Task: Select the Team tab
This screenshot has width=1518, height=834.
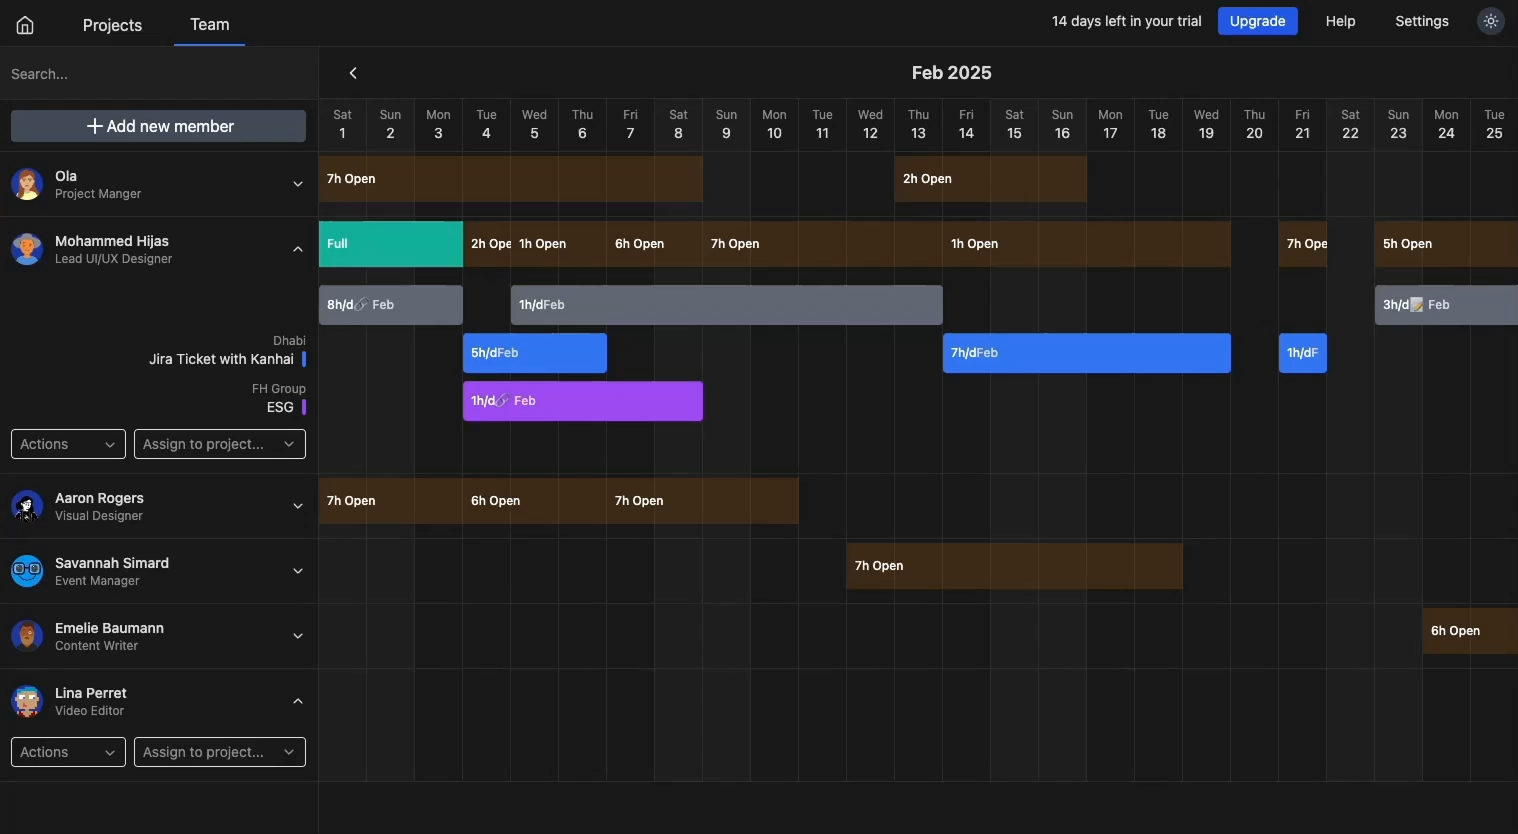Action: click(210, 24)
